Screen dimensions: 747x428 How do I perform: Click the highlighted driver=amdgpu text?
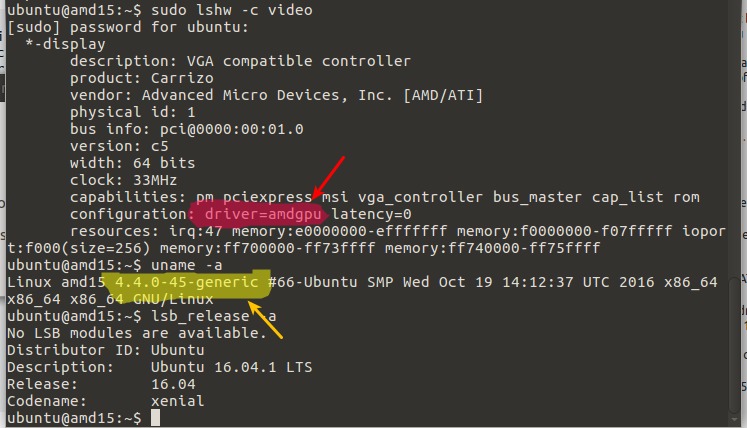click(262, 214)
